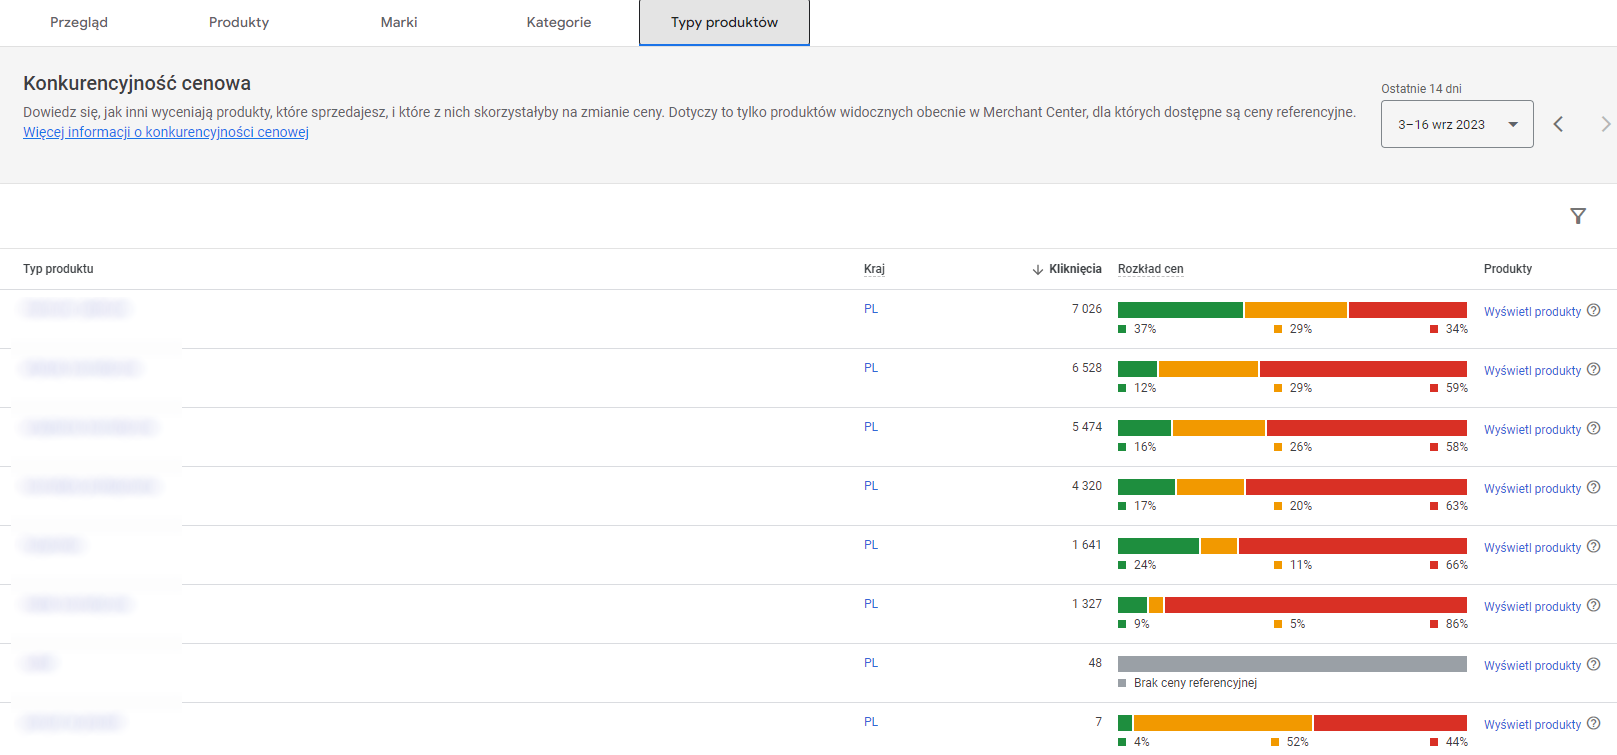1617x755 pixels.
Task: Click the Rozkład cen column header
Action: [1150, 269]
